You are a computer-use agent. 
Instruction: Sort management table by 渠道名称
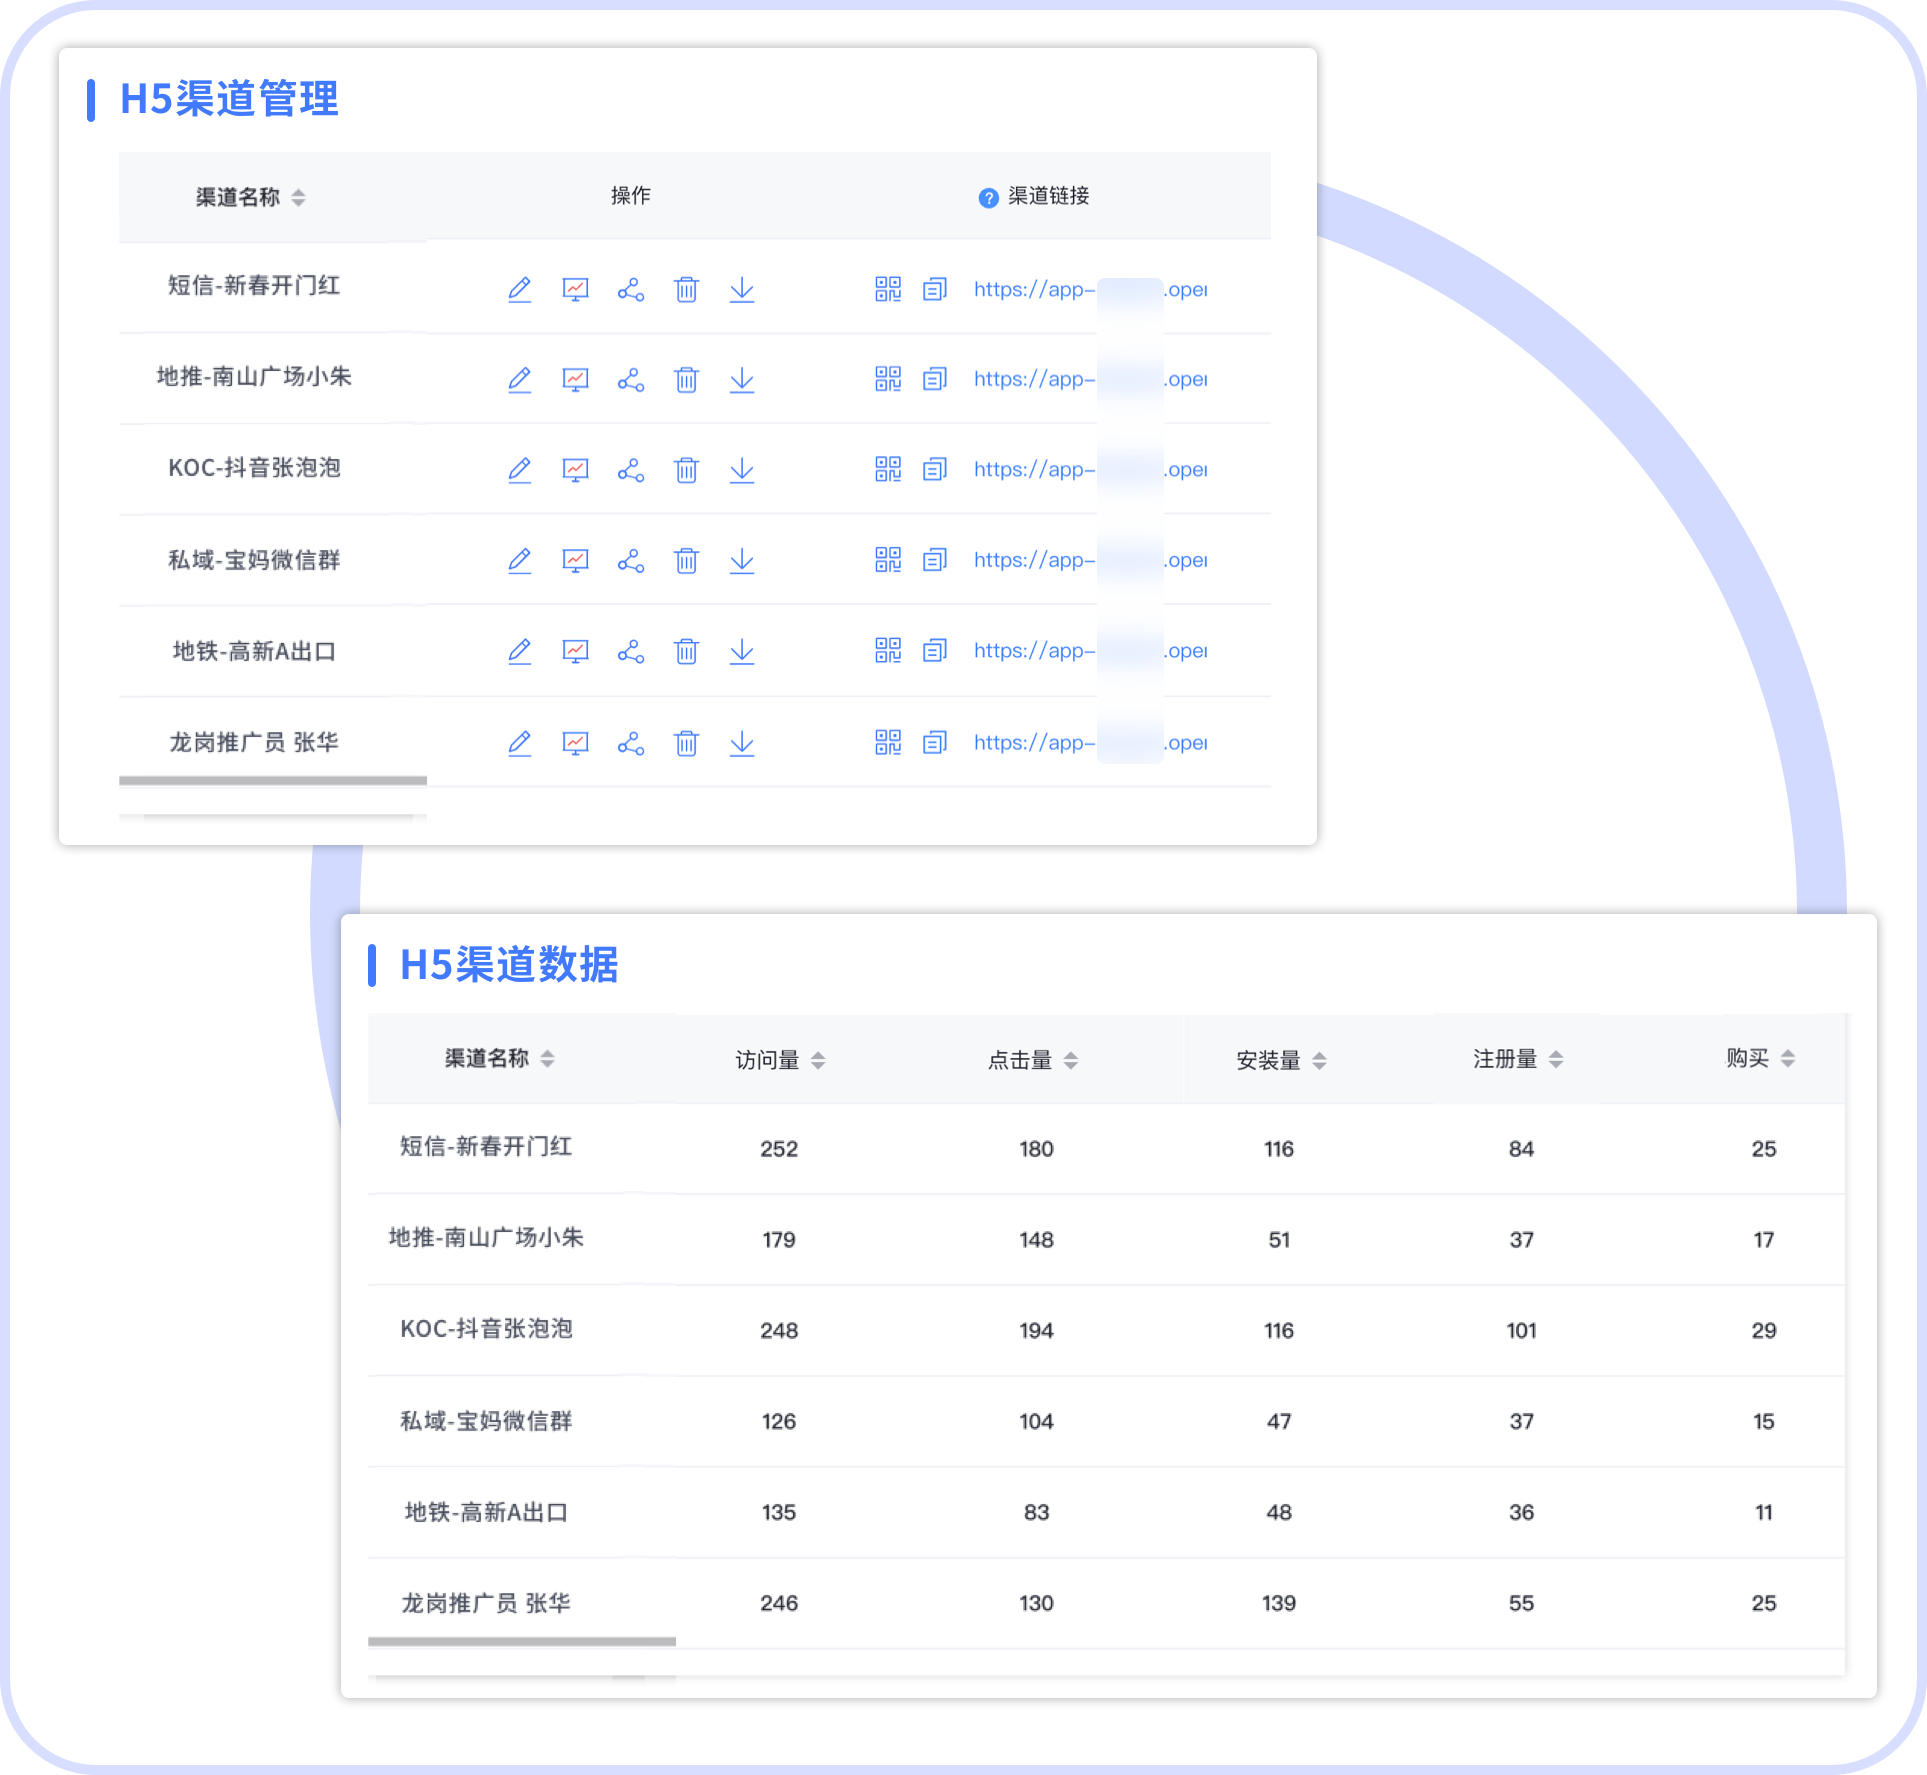[x=298, y=198]
